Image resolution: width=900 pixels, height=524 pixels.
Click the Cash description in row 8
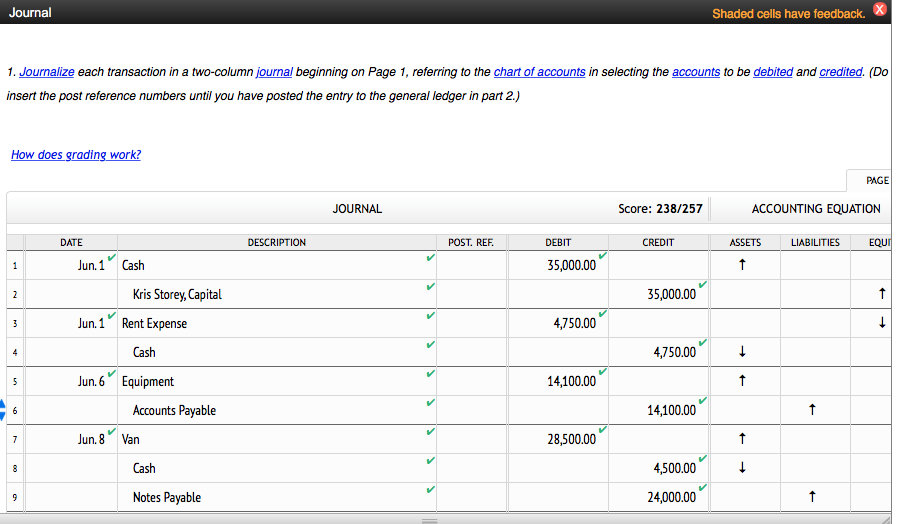tap(277, 468)
